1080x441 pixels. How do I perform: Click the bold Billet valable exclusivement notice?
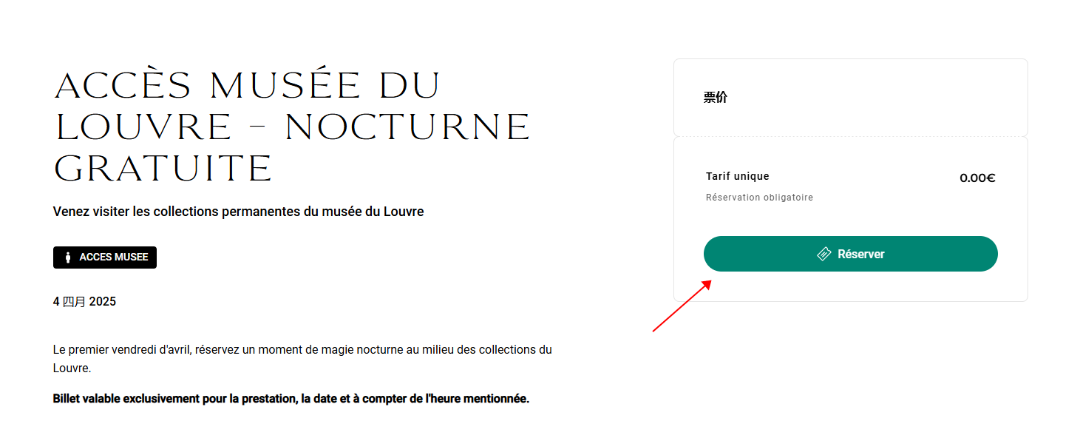click(291, 399)
